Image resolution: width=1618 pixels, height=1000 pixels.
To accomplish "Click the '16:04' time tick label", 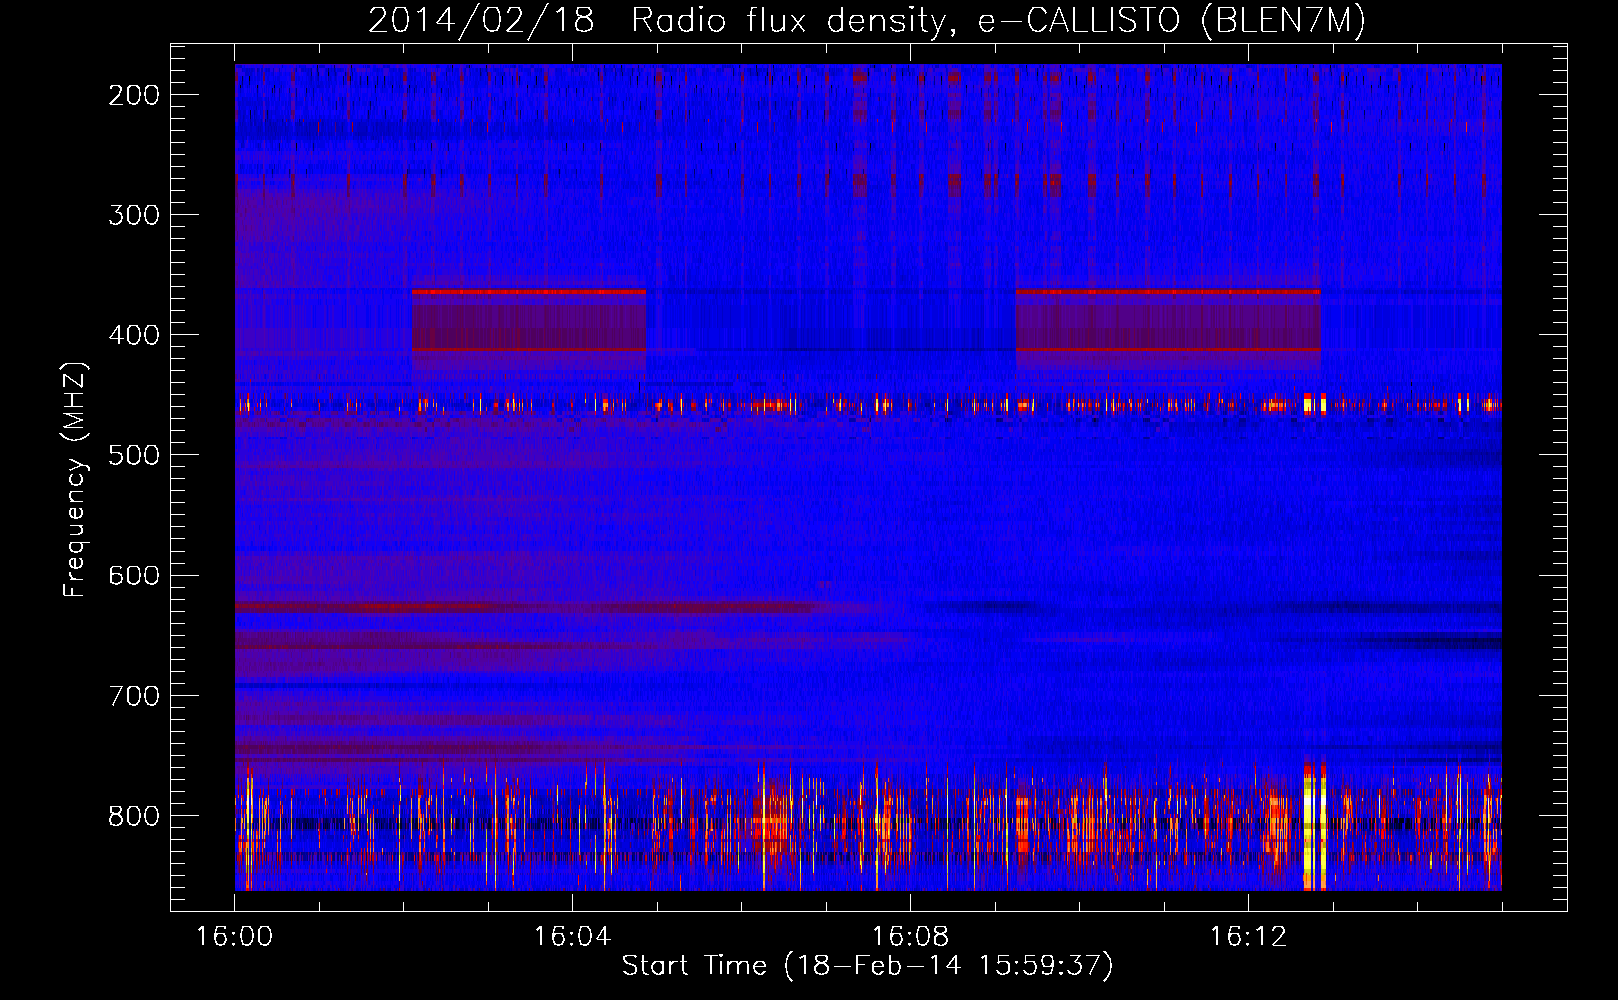I will pos(572,937).
